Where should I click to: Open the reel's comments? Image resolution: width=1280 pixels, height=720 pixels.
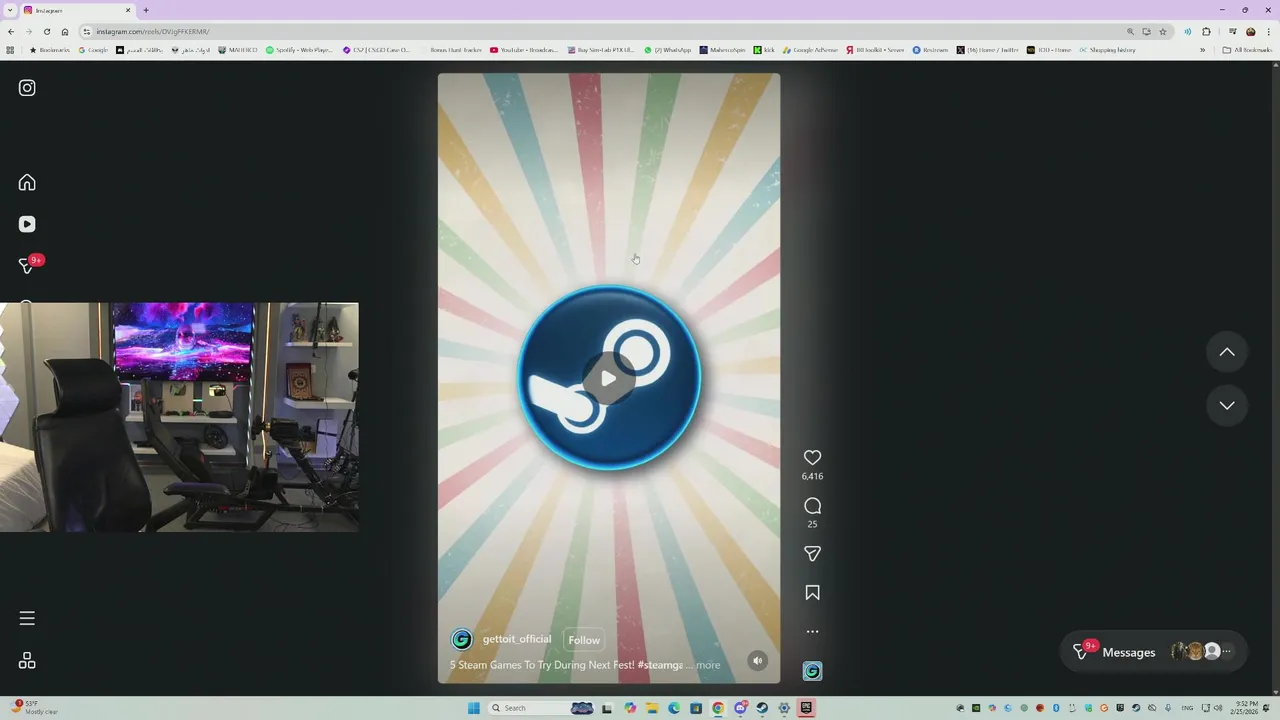812,506
